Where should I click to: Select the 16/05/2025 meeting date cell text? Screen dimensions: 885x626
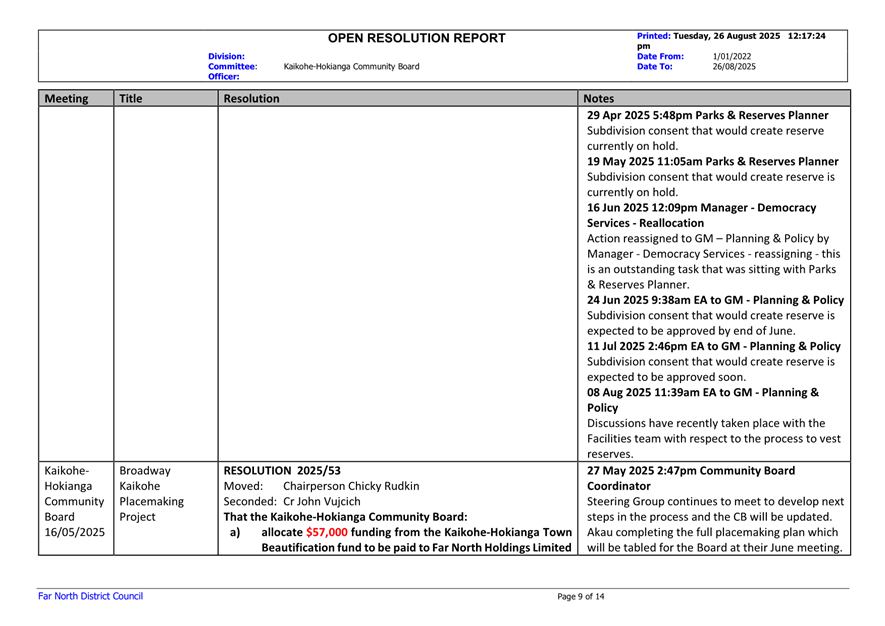tap(75, 532)
